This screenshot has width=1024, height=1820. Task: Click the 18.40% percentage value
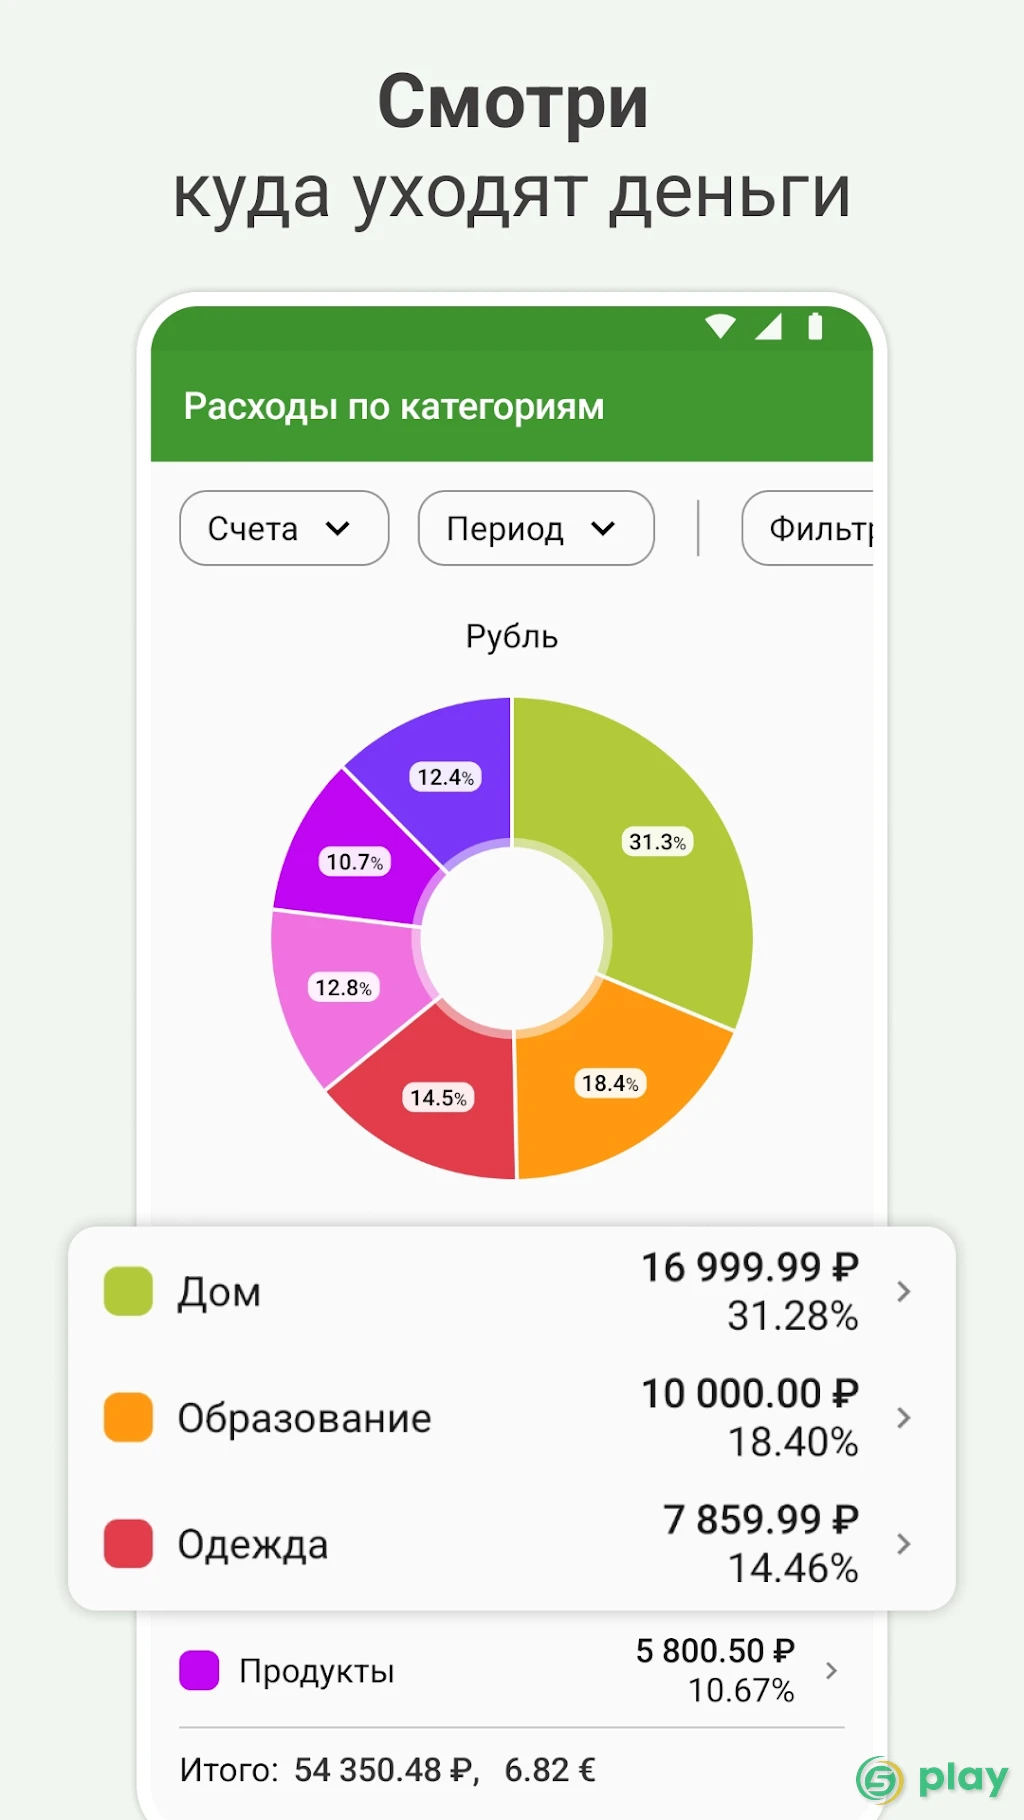point(793,1442)
